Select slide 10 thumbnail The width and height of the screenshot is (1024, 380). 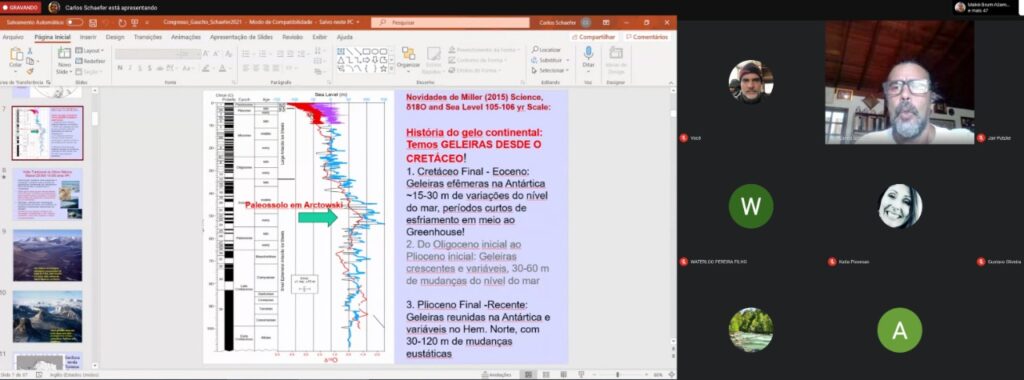(x=48, y=317)
